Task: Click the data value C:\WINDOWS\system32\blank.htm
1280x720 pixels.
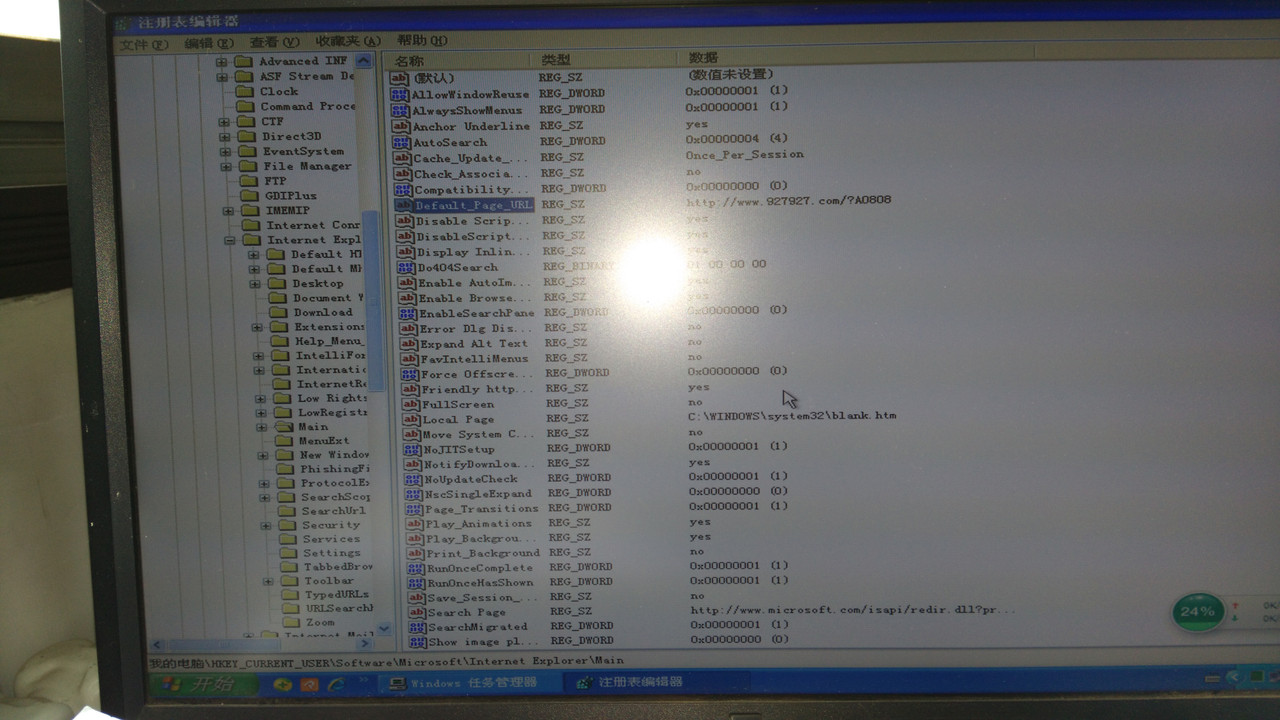Action: pyautogui.click(x=792, y=415)
